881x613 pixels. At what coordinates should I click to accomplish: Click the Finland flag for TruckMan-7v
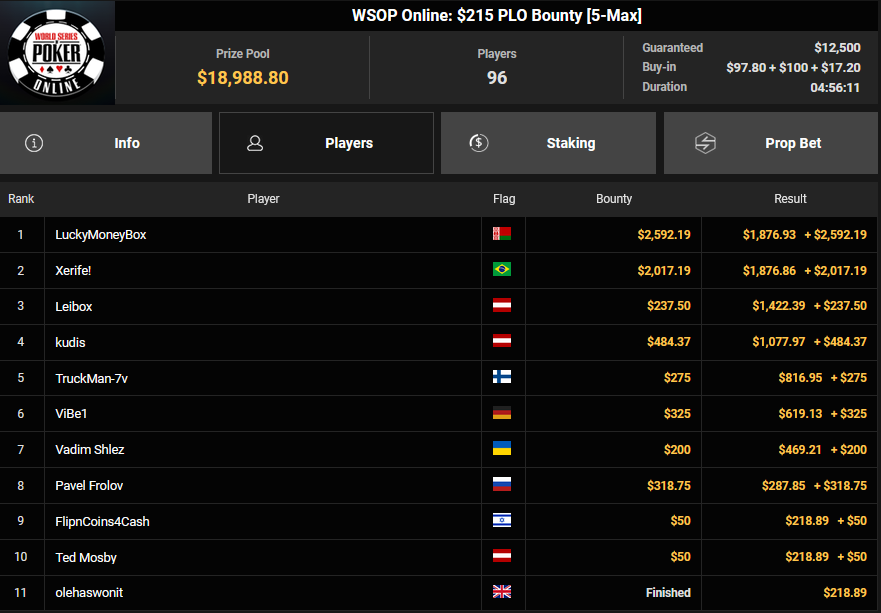(502, 377)
